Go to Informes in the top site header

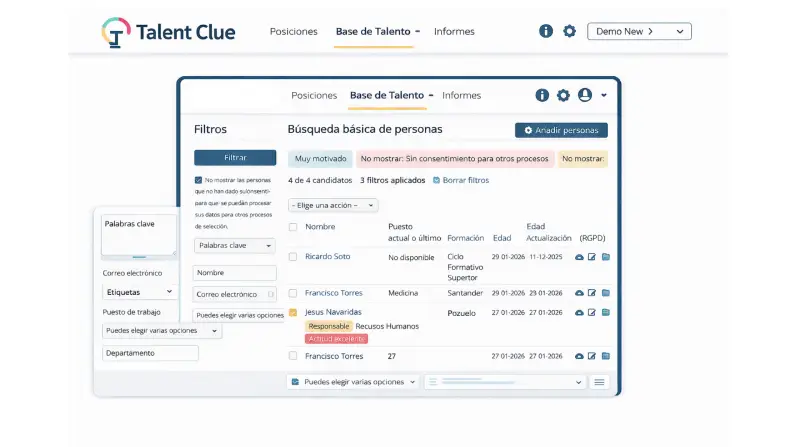454,32
